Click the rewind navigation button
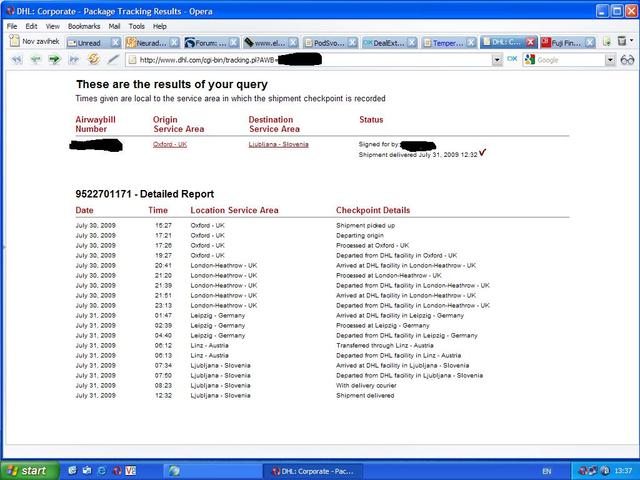This screenshot has height=480, width=640. pyautogui.click(x=16, y=60)
